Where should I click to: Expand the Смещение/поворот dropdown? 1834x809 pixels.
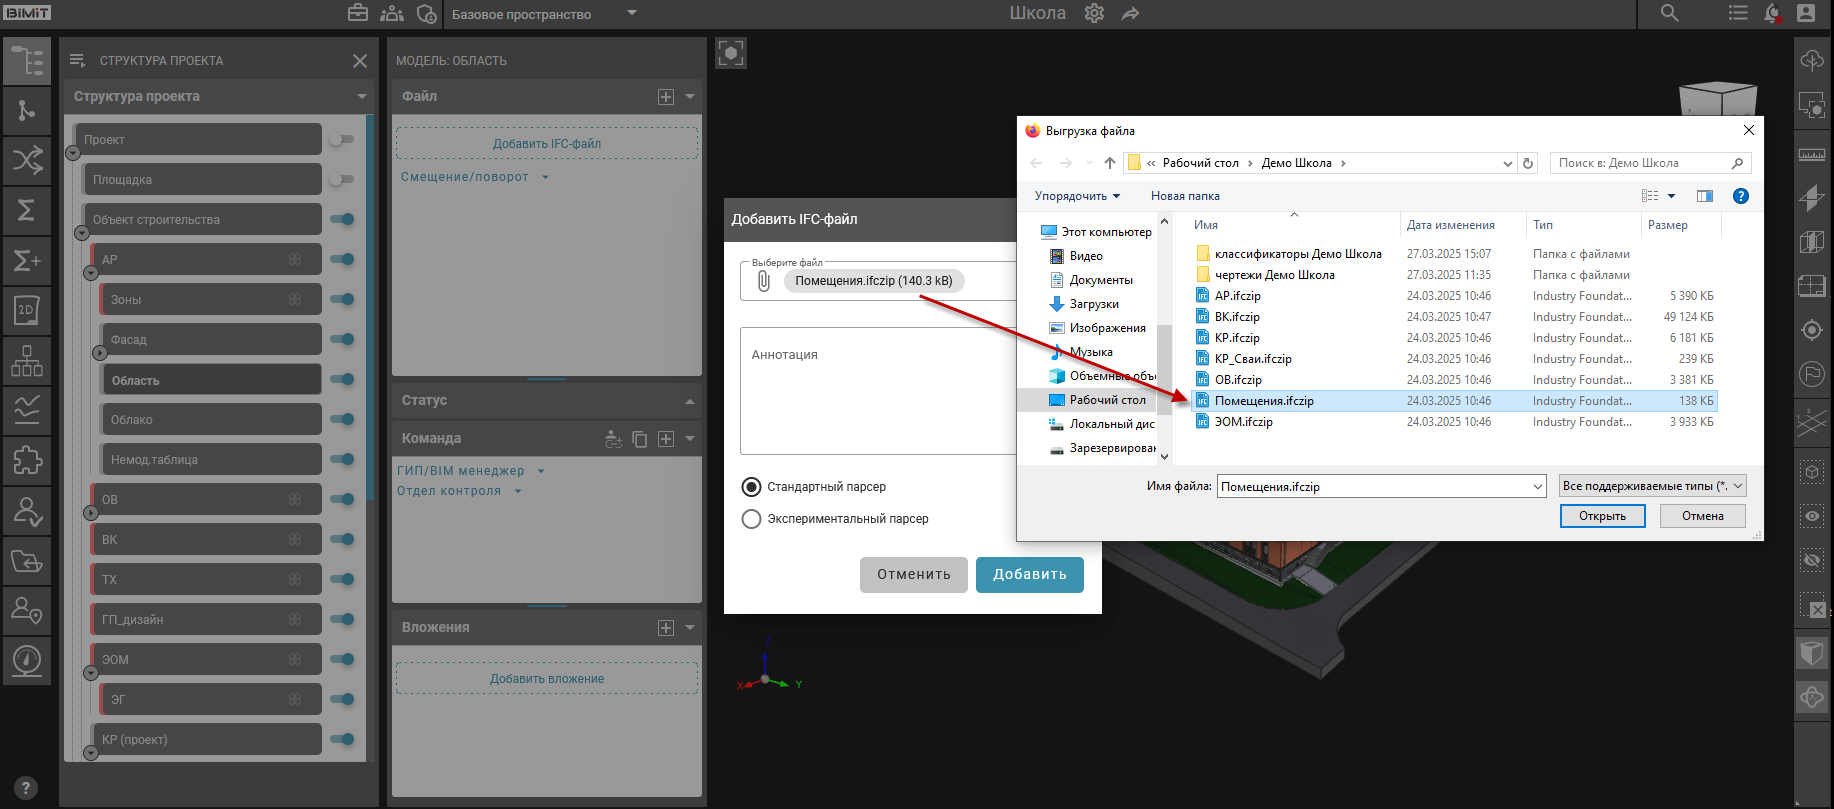click(x=545, y=177)
